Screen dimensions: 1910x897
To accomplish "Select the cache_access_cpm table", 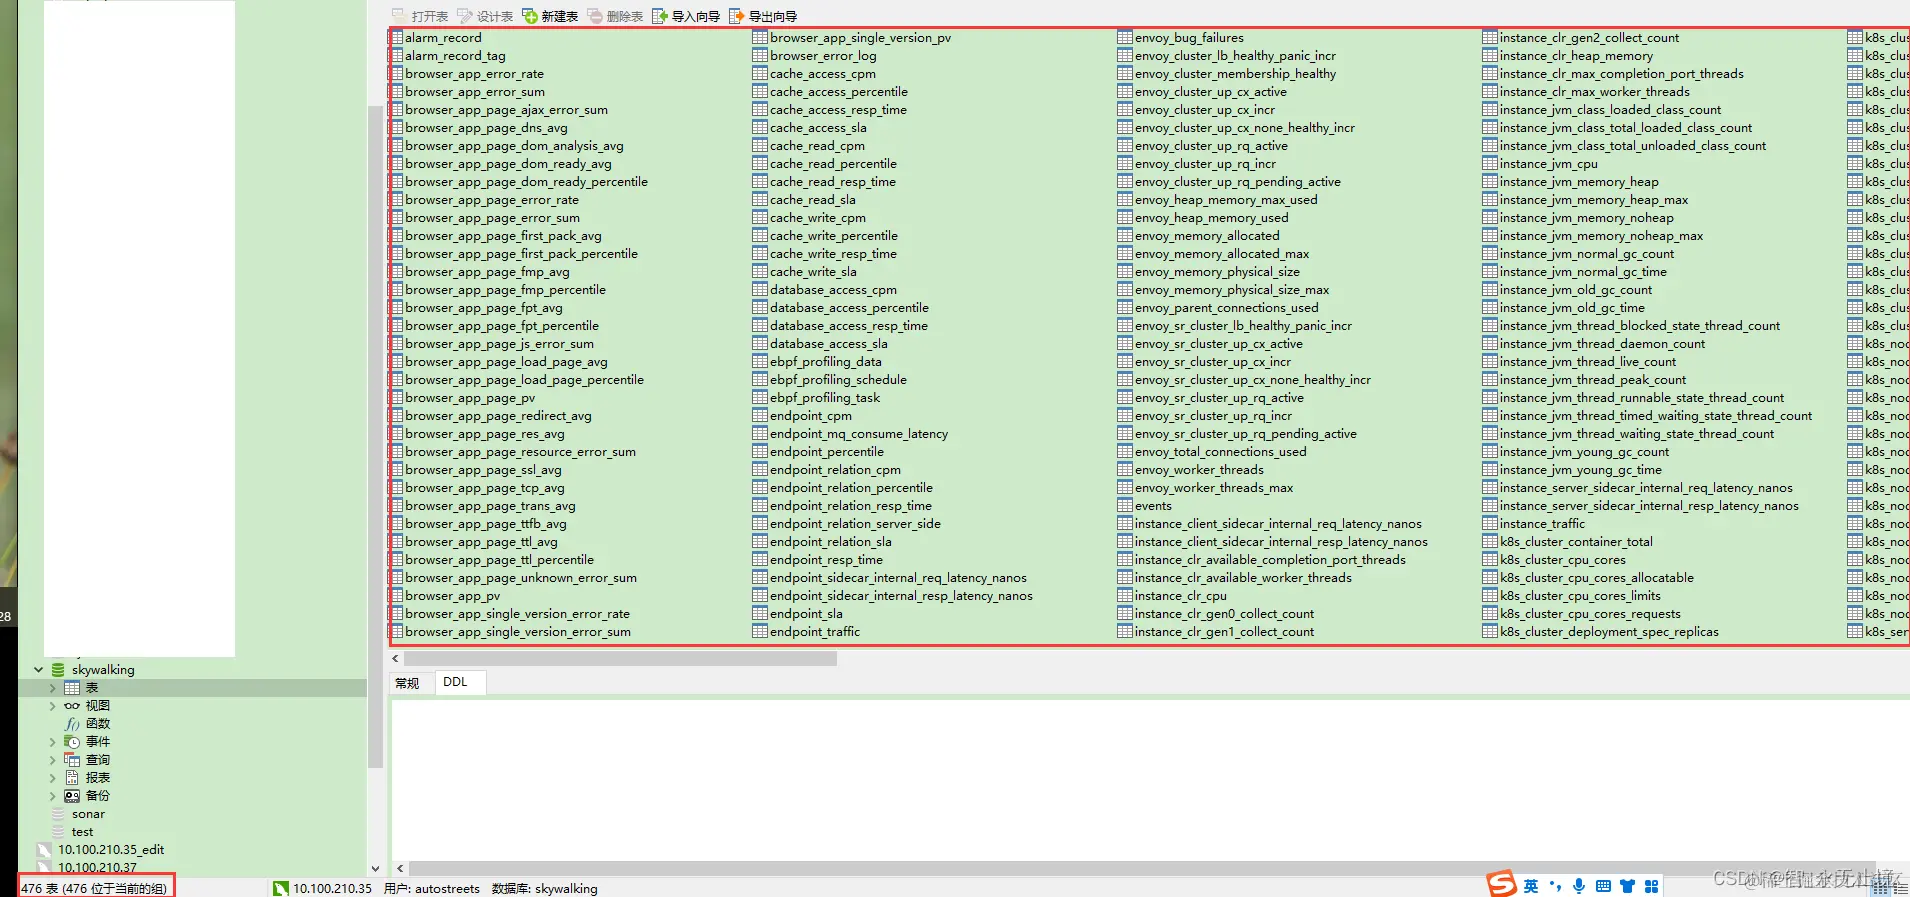I will click(822, 74).
